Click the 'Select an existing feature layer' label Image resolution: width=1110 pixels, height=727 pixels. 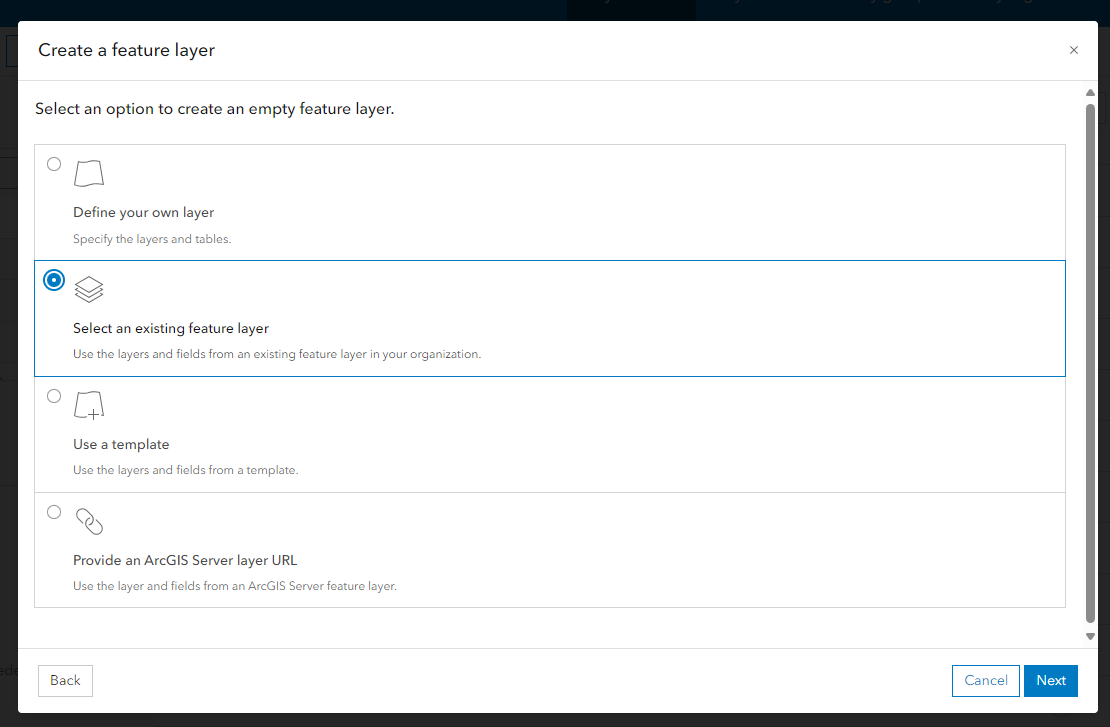(x=170, y=328)
